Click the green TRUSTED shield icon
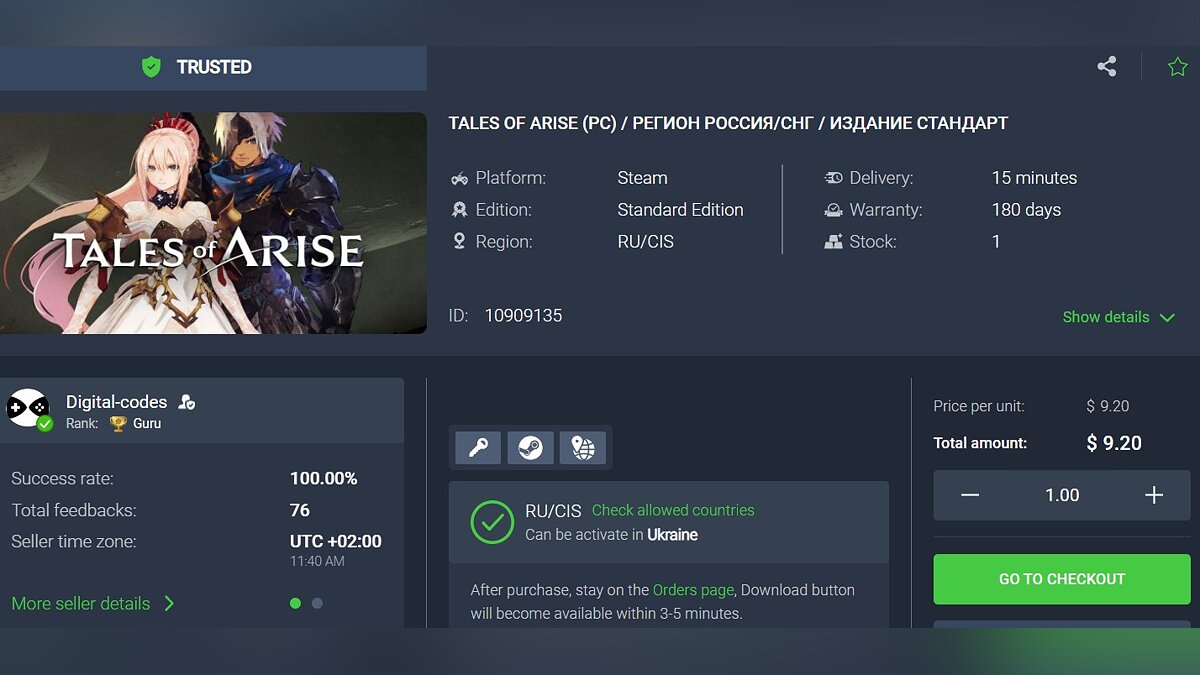This screenshot has height=675, width=1200. point(151,67)
